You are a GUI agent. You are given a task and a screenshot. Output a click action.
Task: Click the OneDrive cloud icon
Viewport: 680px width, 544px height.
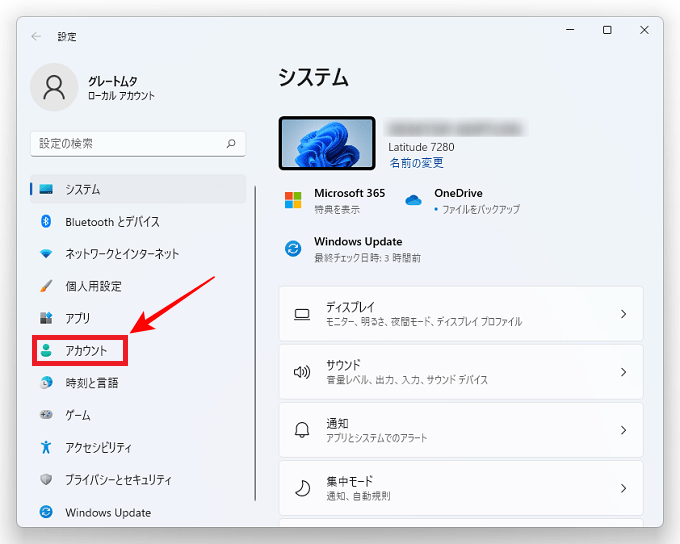[x=413, y=200]
